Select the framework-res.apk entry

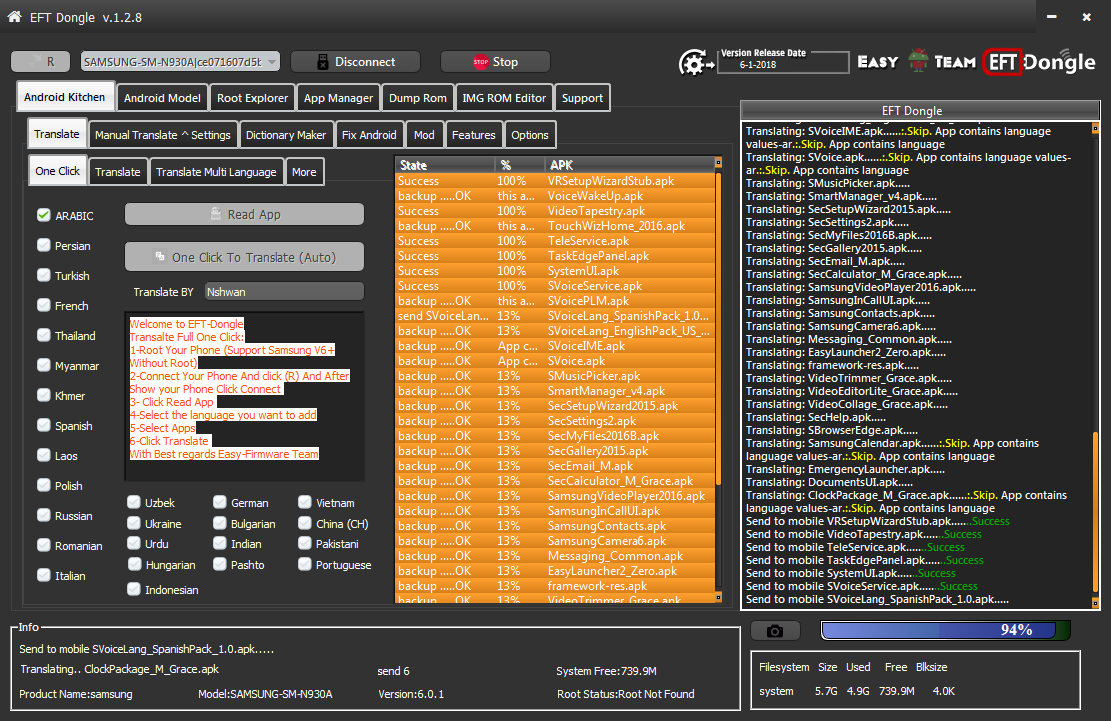555,586
